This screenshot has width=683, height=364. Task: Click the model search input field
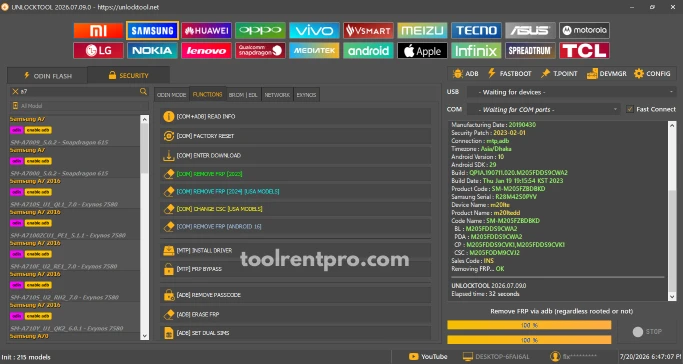(x=79, y=91)
